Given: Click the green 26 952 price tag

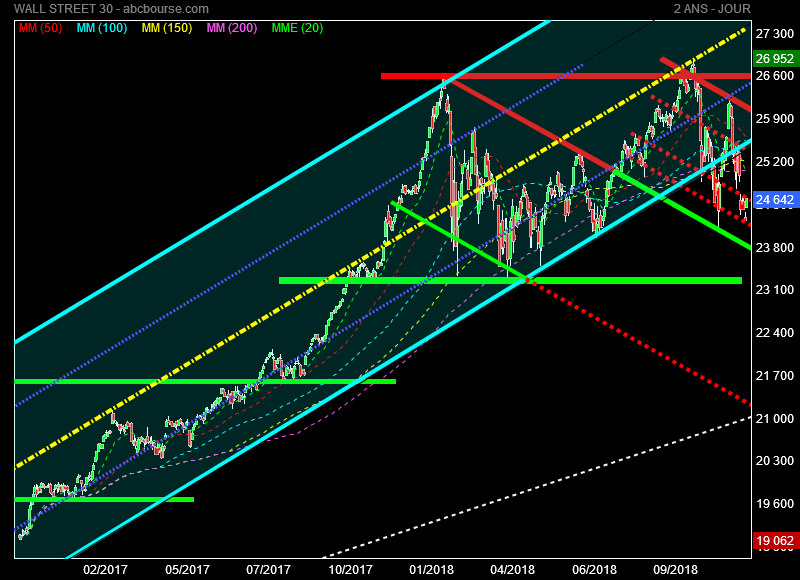Looking at the screenshot, I should pyautogui.click(x=774, y=59).
